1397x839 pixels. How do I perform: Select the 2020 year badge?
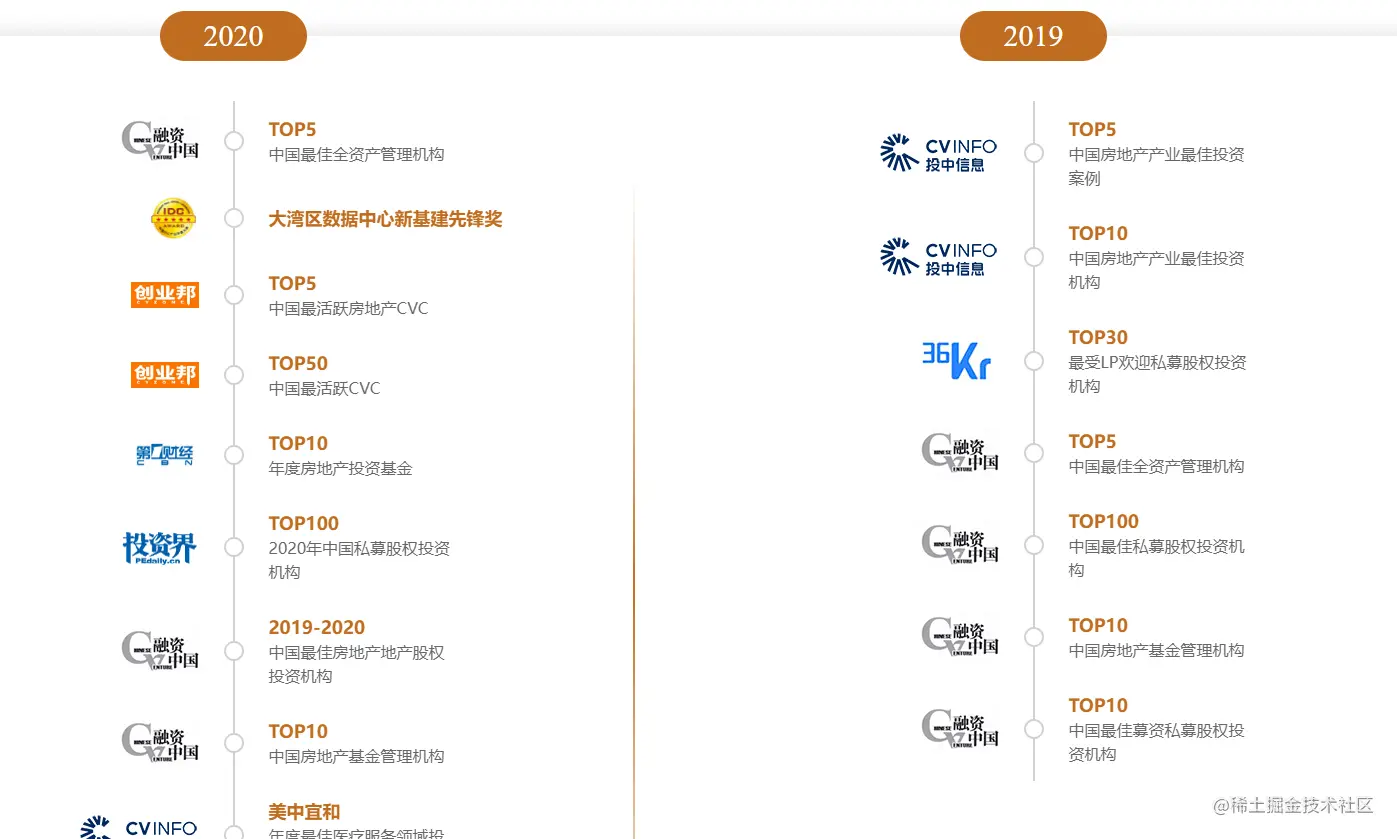coord(233,36)
